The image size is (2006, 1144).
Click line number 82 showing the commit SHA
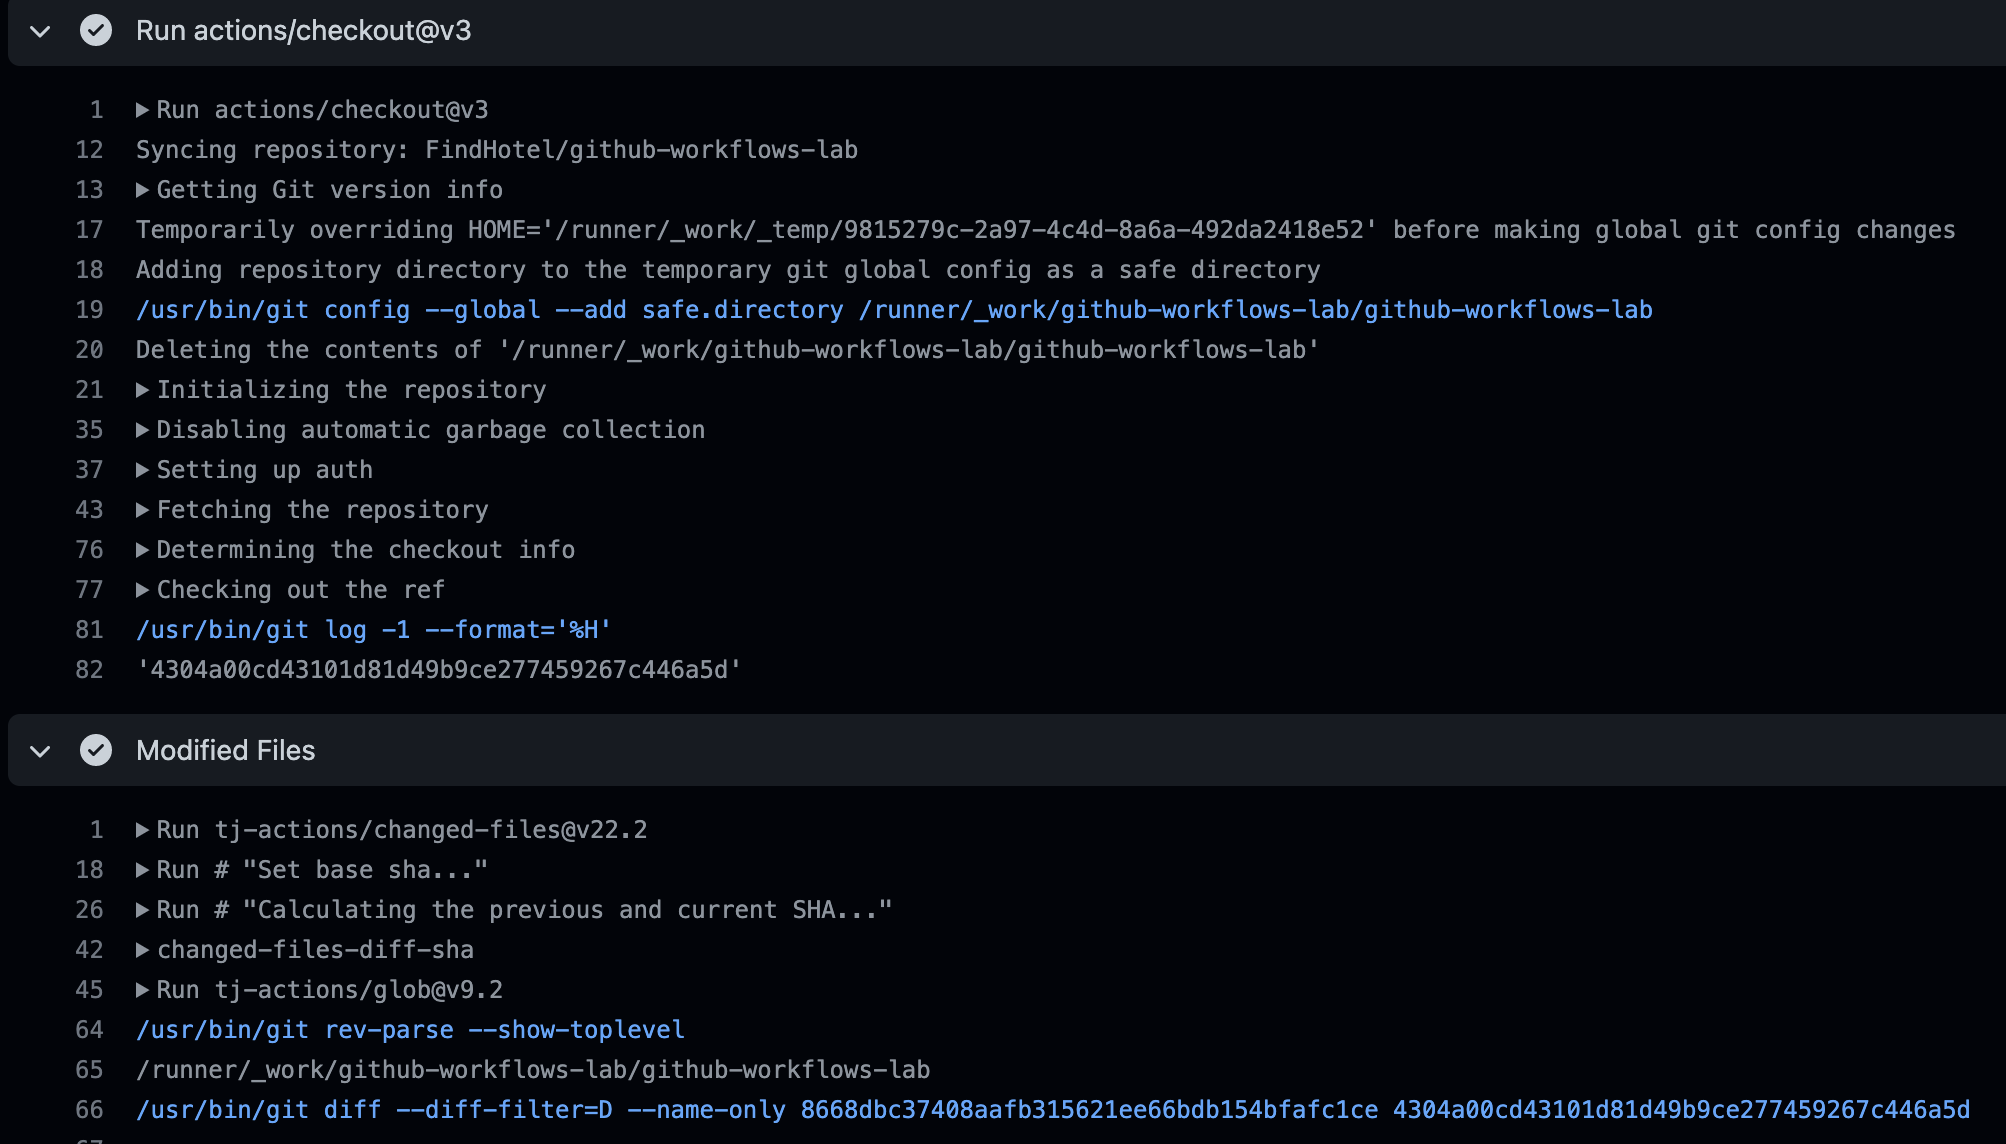coord(89,669)
